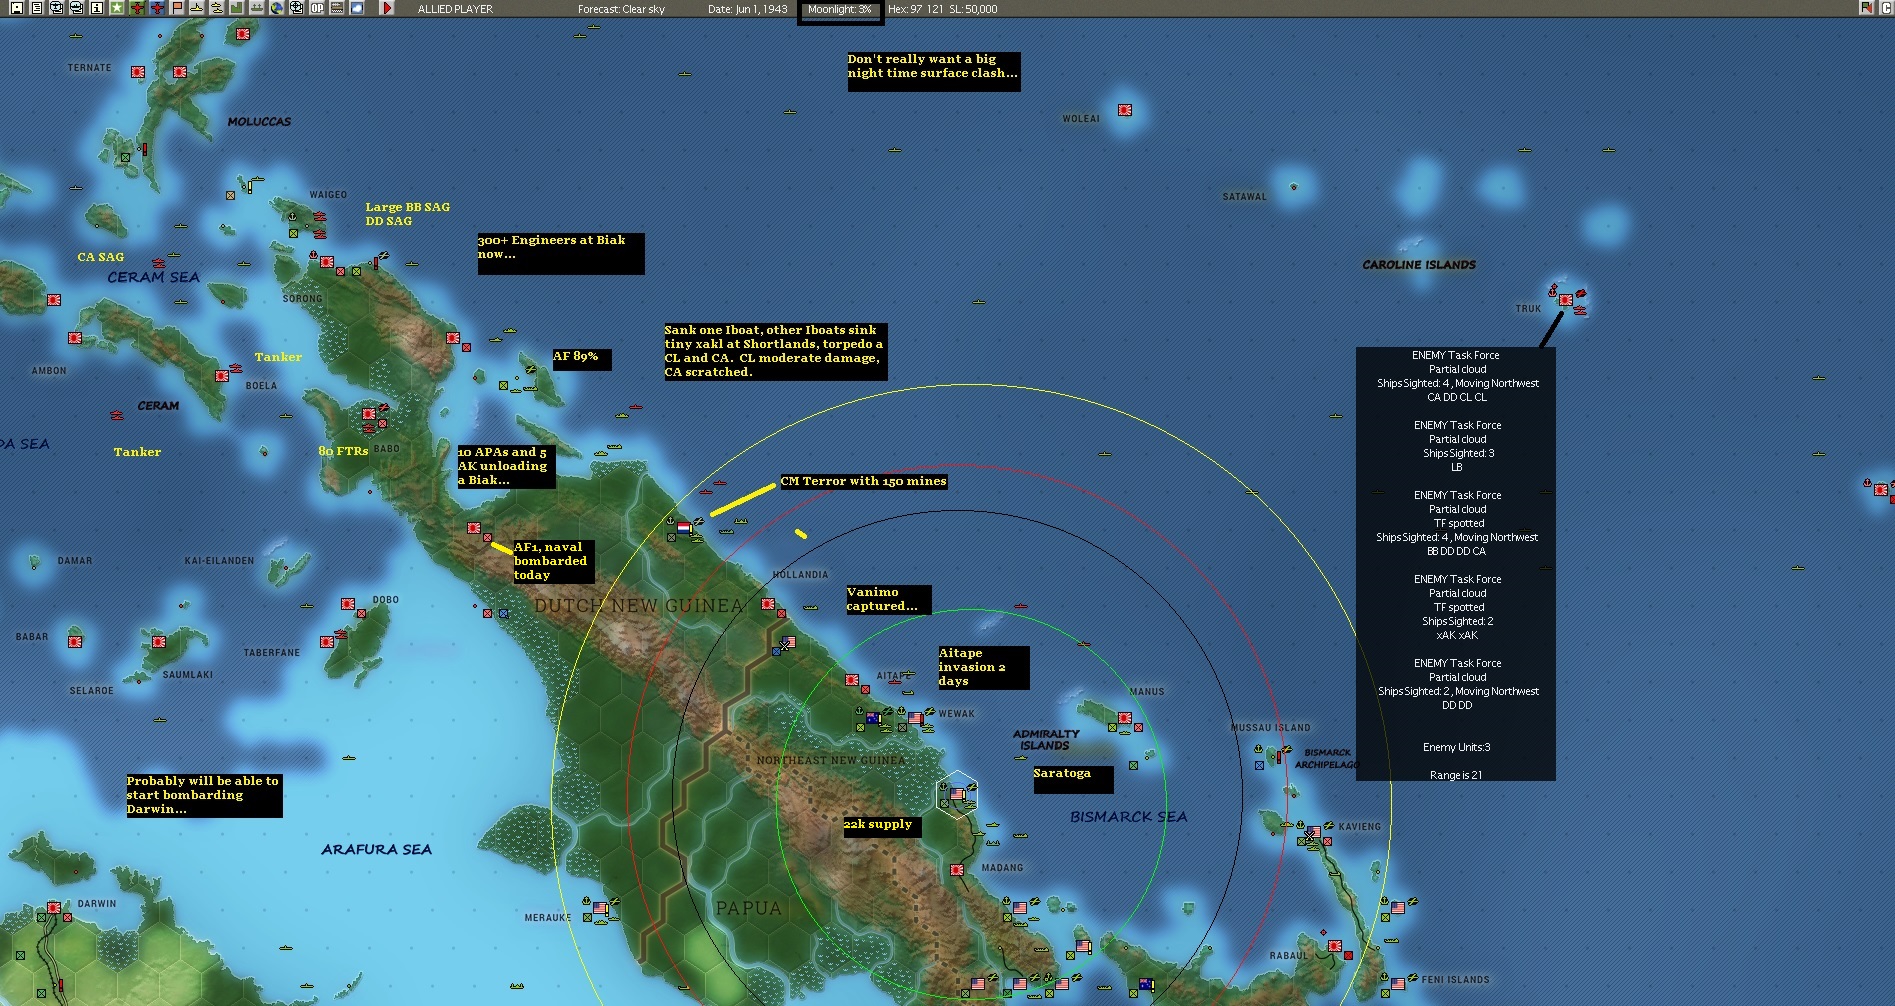Click the ALLIED PLAYER label

click(x=455, y=9)
